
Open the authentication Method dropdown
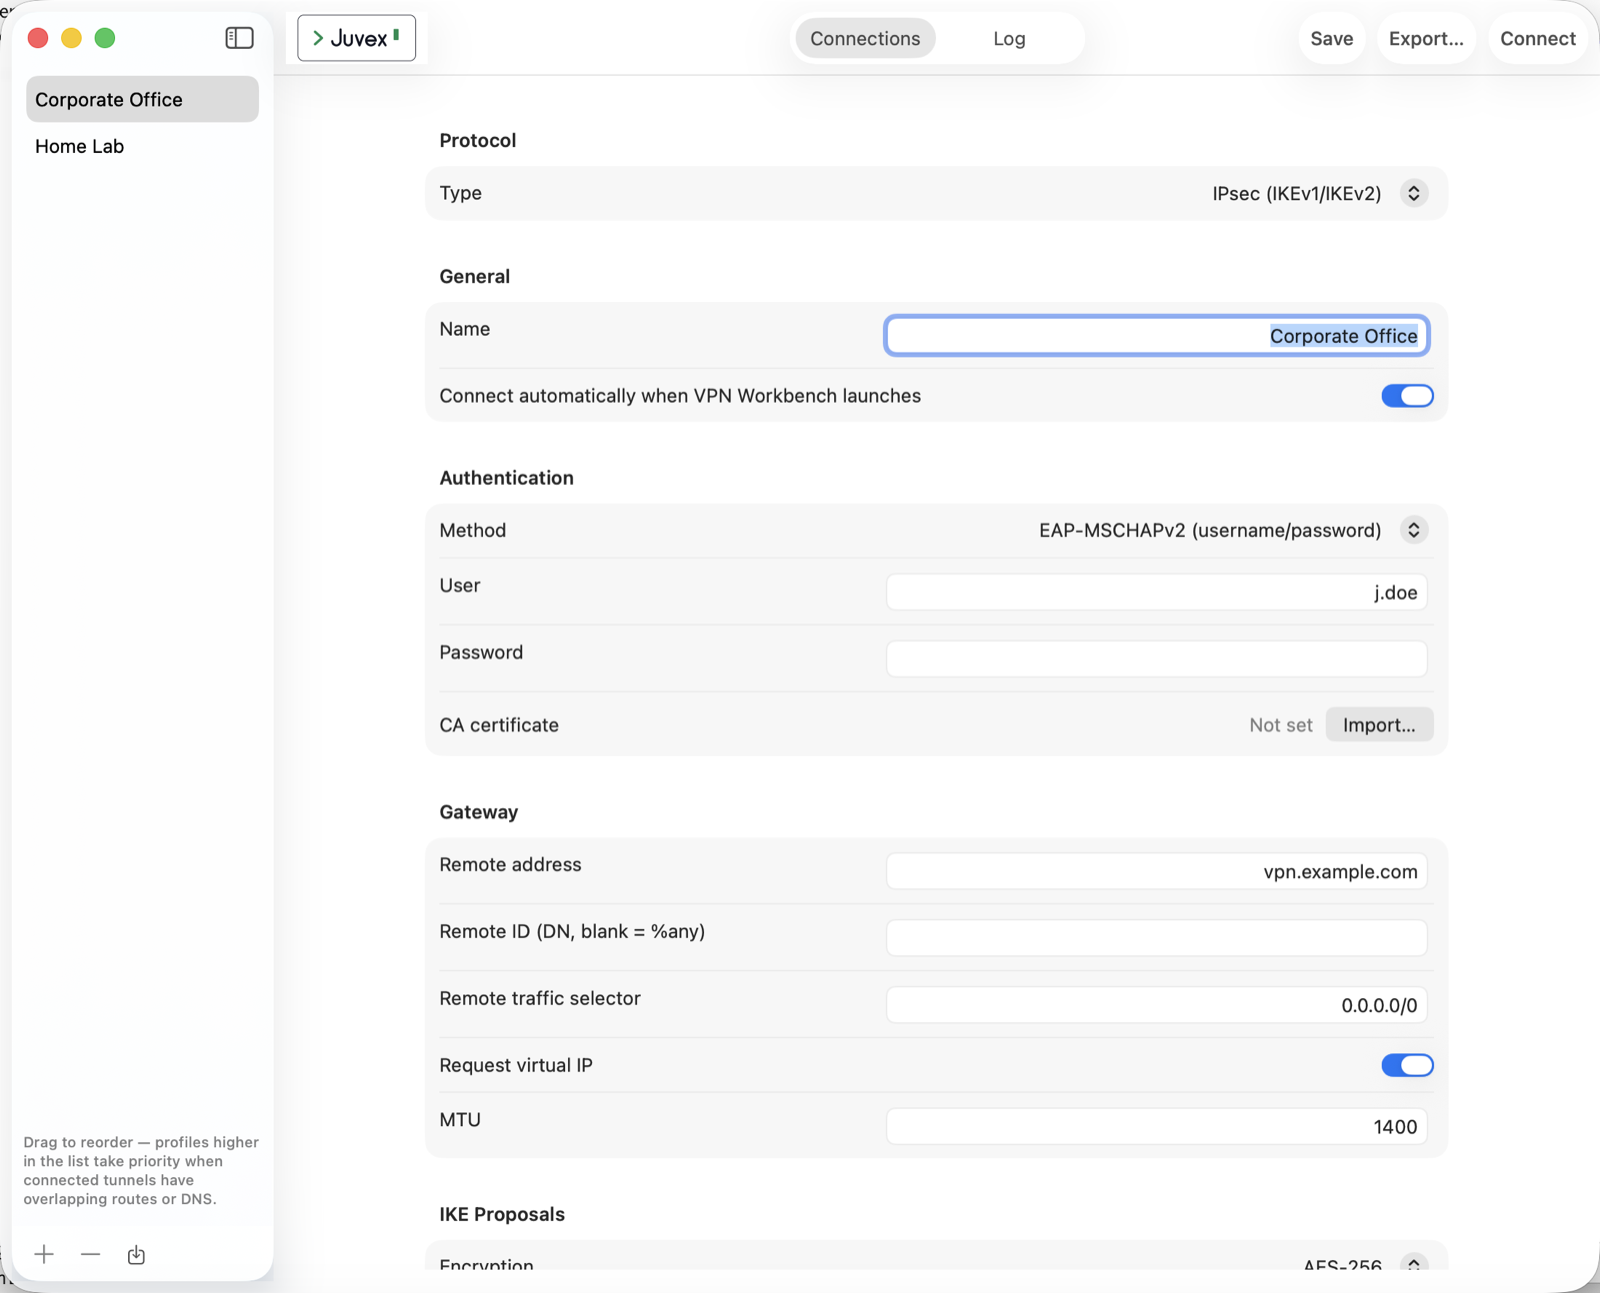pyautogui.click(x=1413, y=530)
